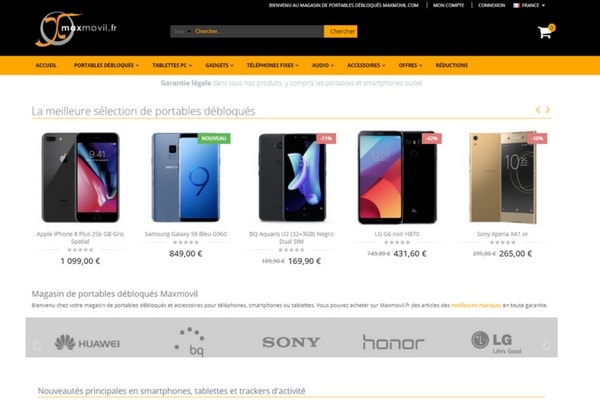Select the Sony brand logo

click(291, 342)
